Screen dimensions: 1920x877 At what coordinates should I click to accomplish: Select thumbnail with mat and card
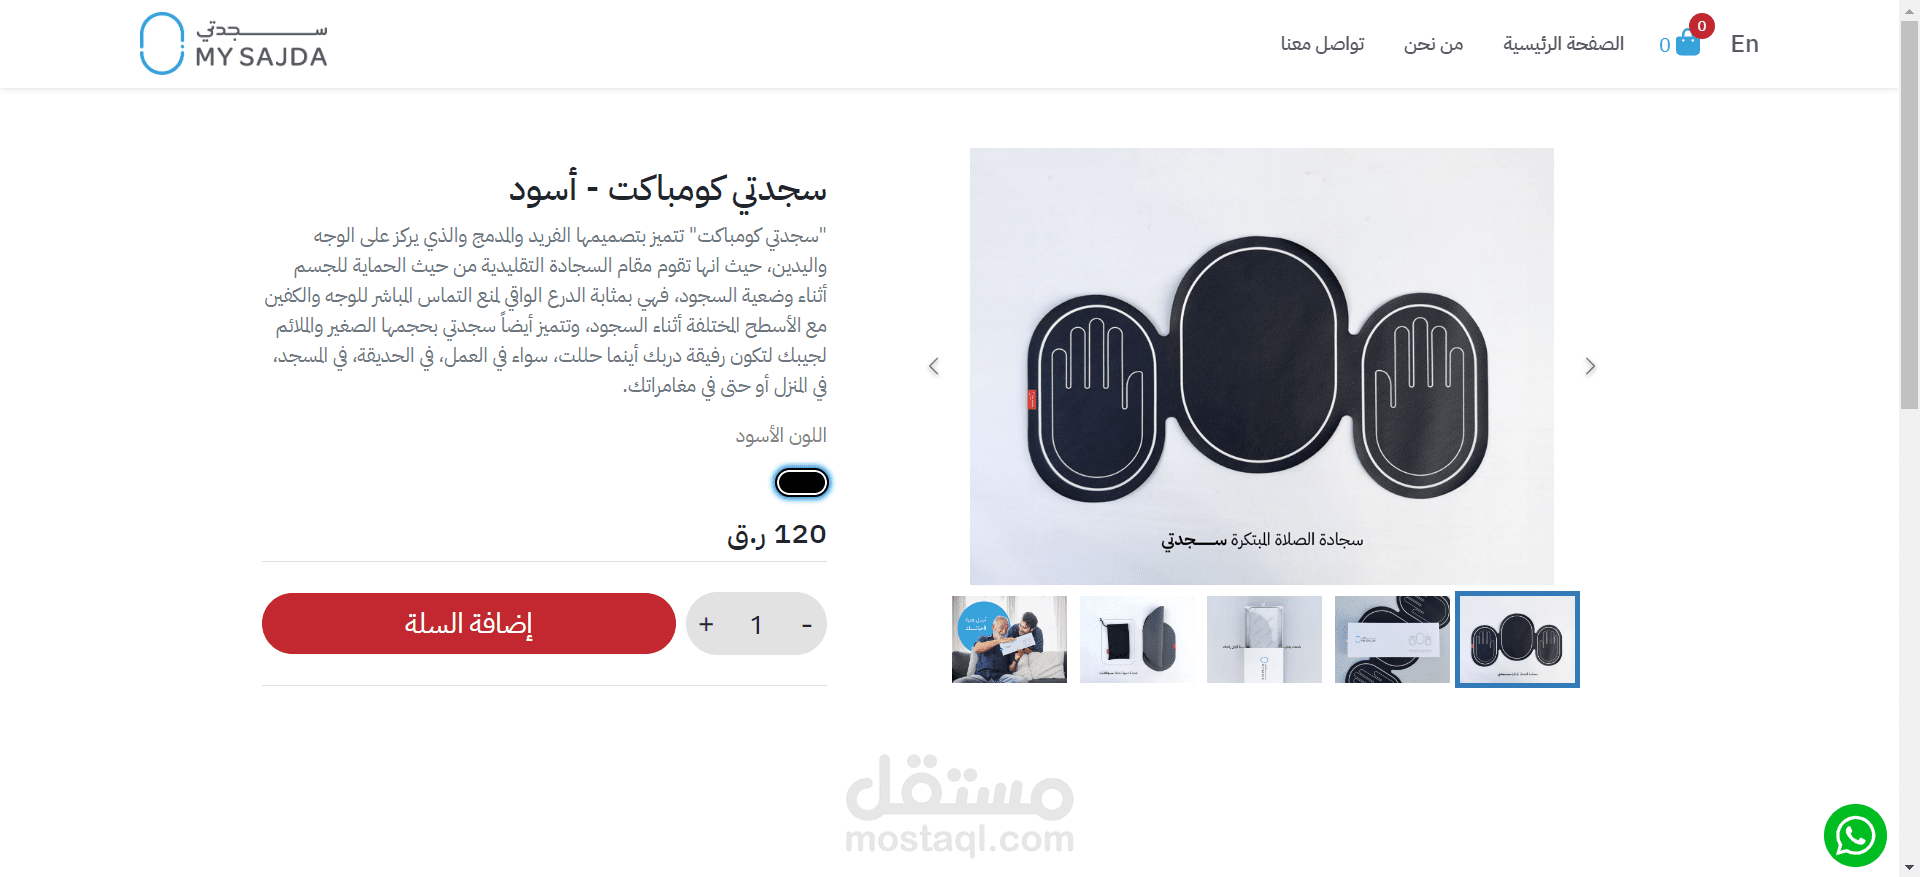click(1392, 640)
